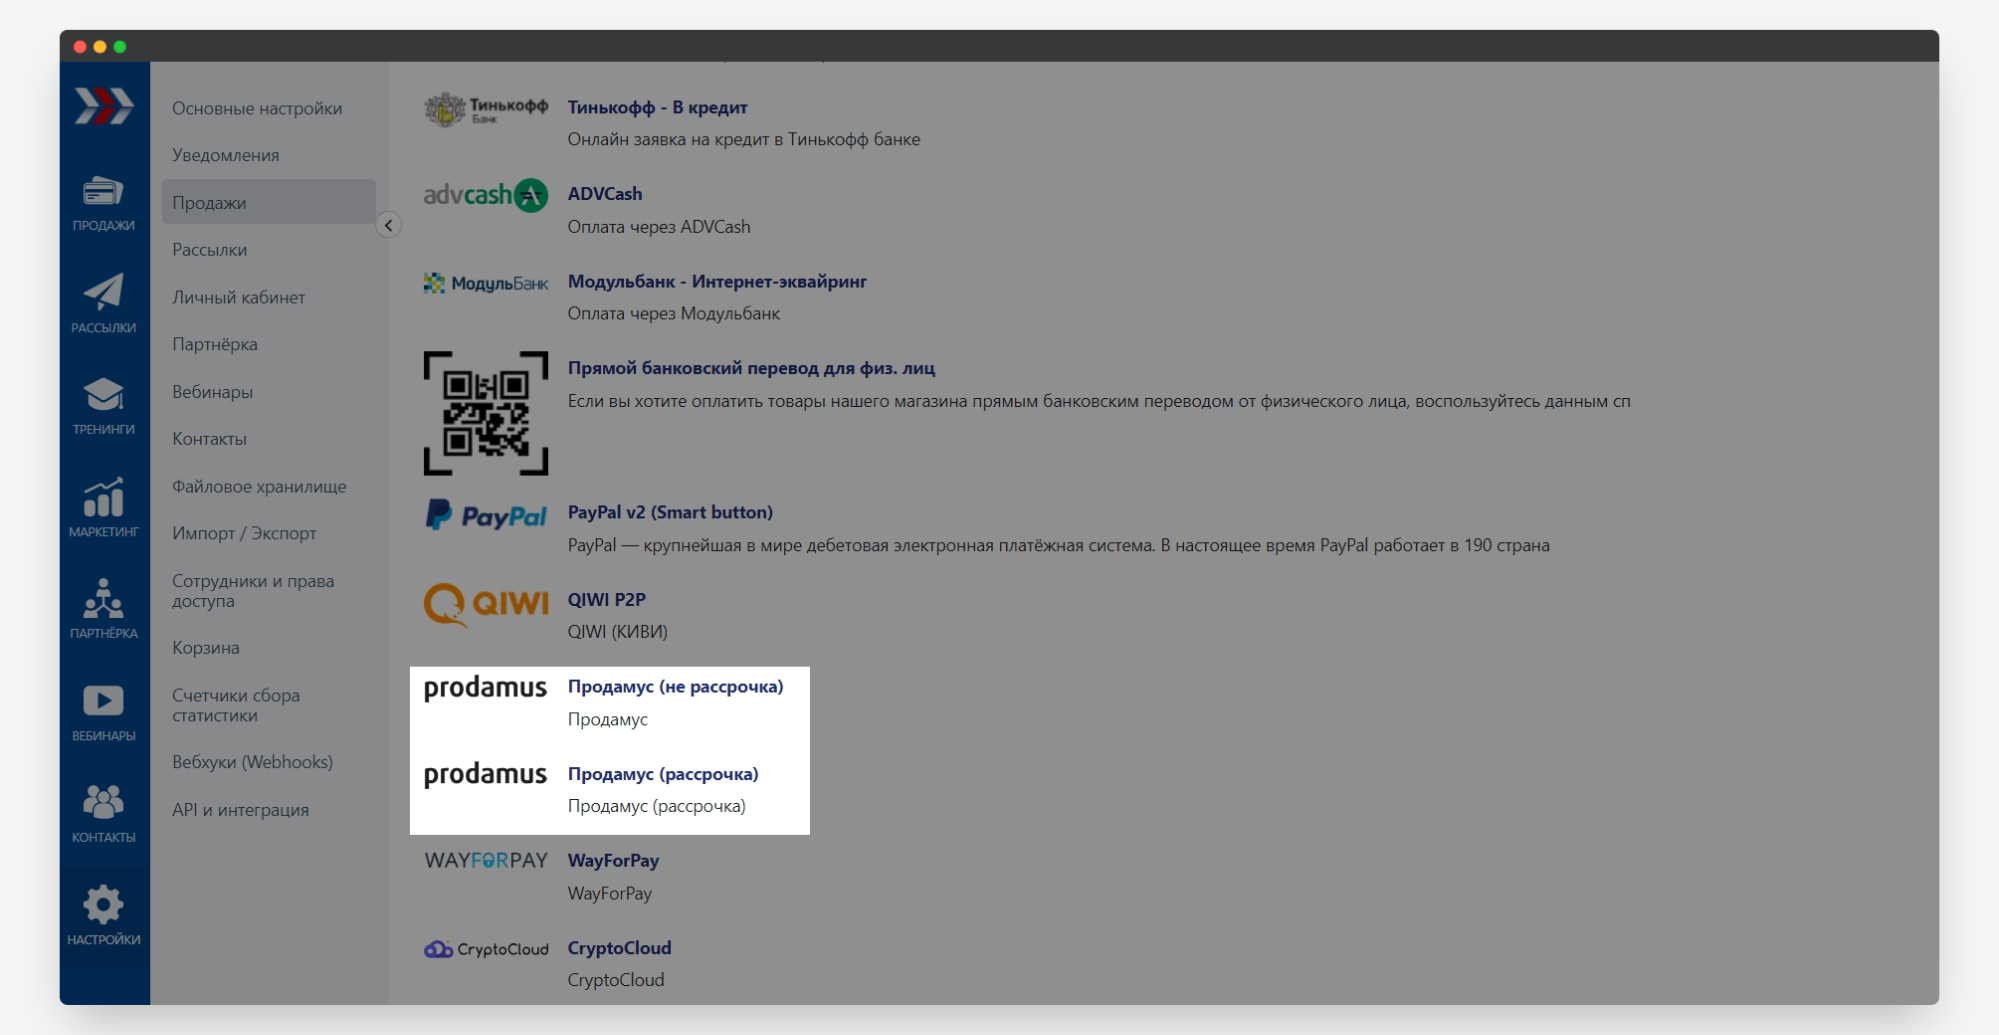Screen dimensions: 1999x1035
Task: Collapse the settings submenu with chevron
Action: [389, 225]
